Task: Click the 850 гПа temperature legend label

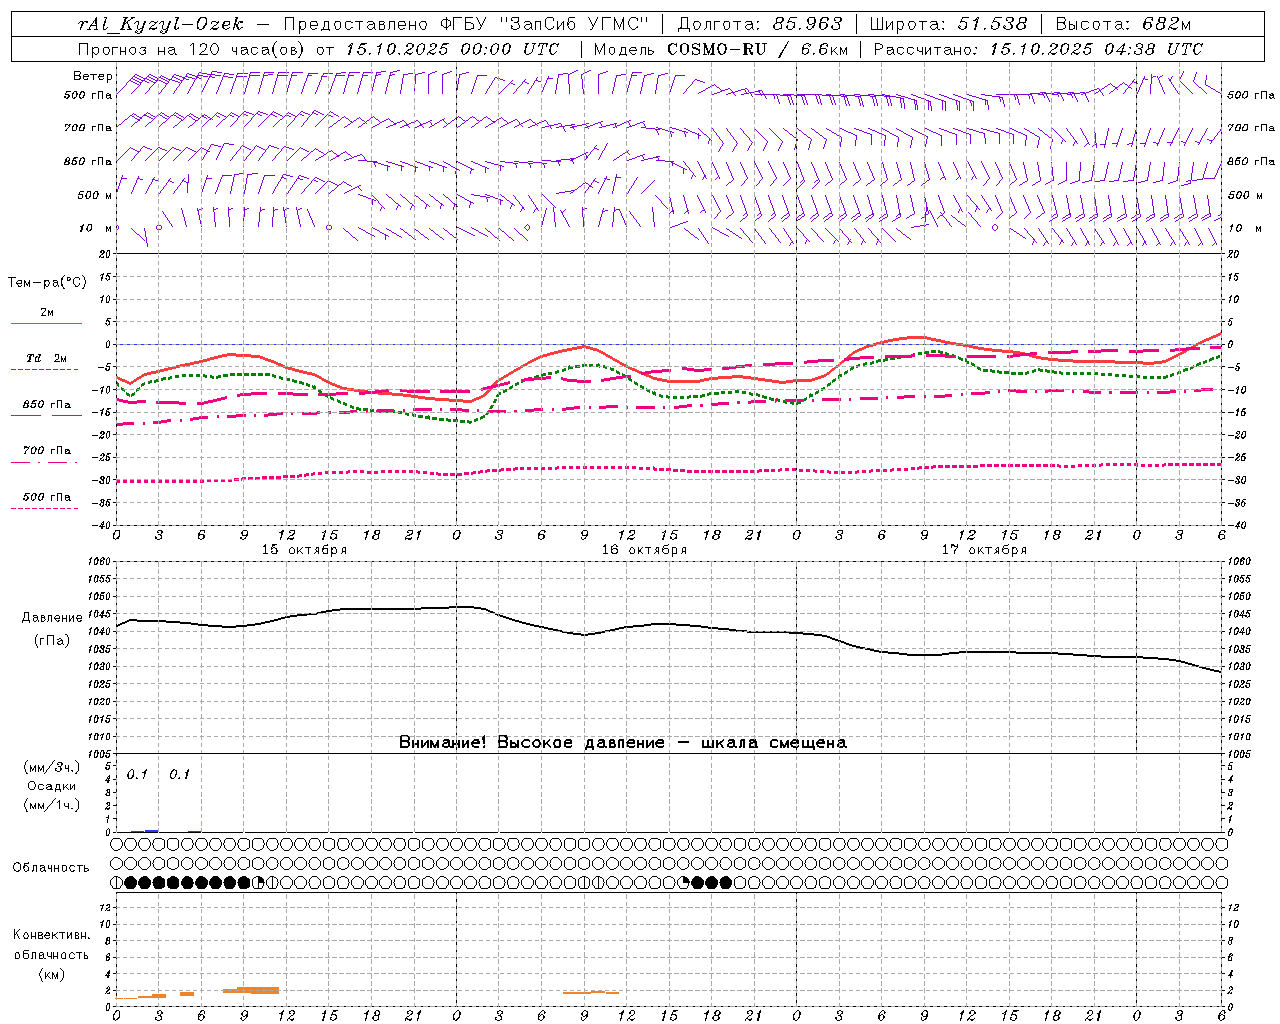Action: [x=47, y=405]
